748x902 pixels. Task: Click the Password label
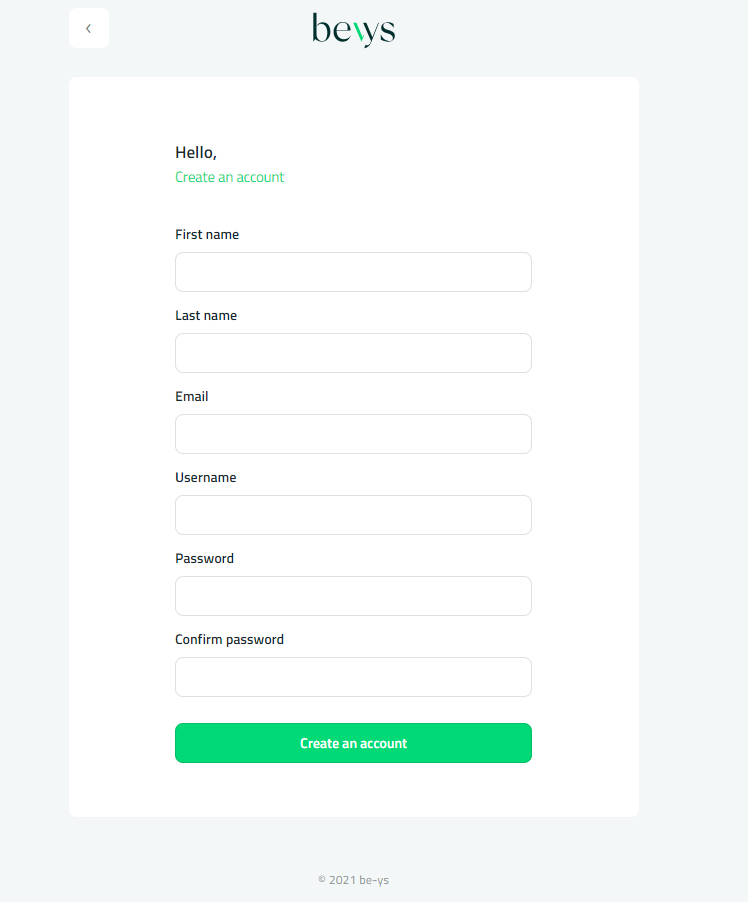tap(204, 558)
